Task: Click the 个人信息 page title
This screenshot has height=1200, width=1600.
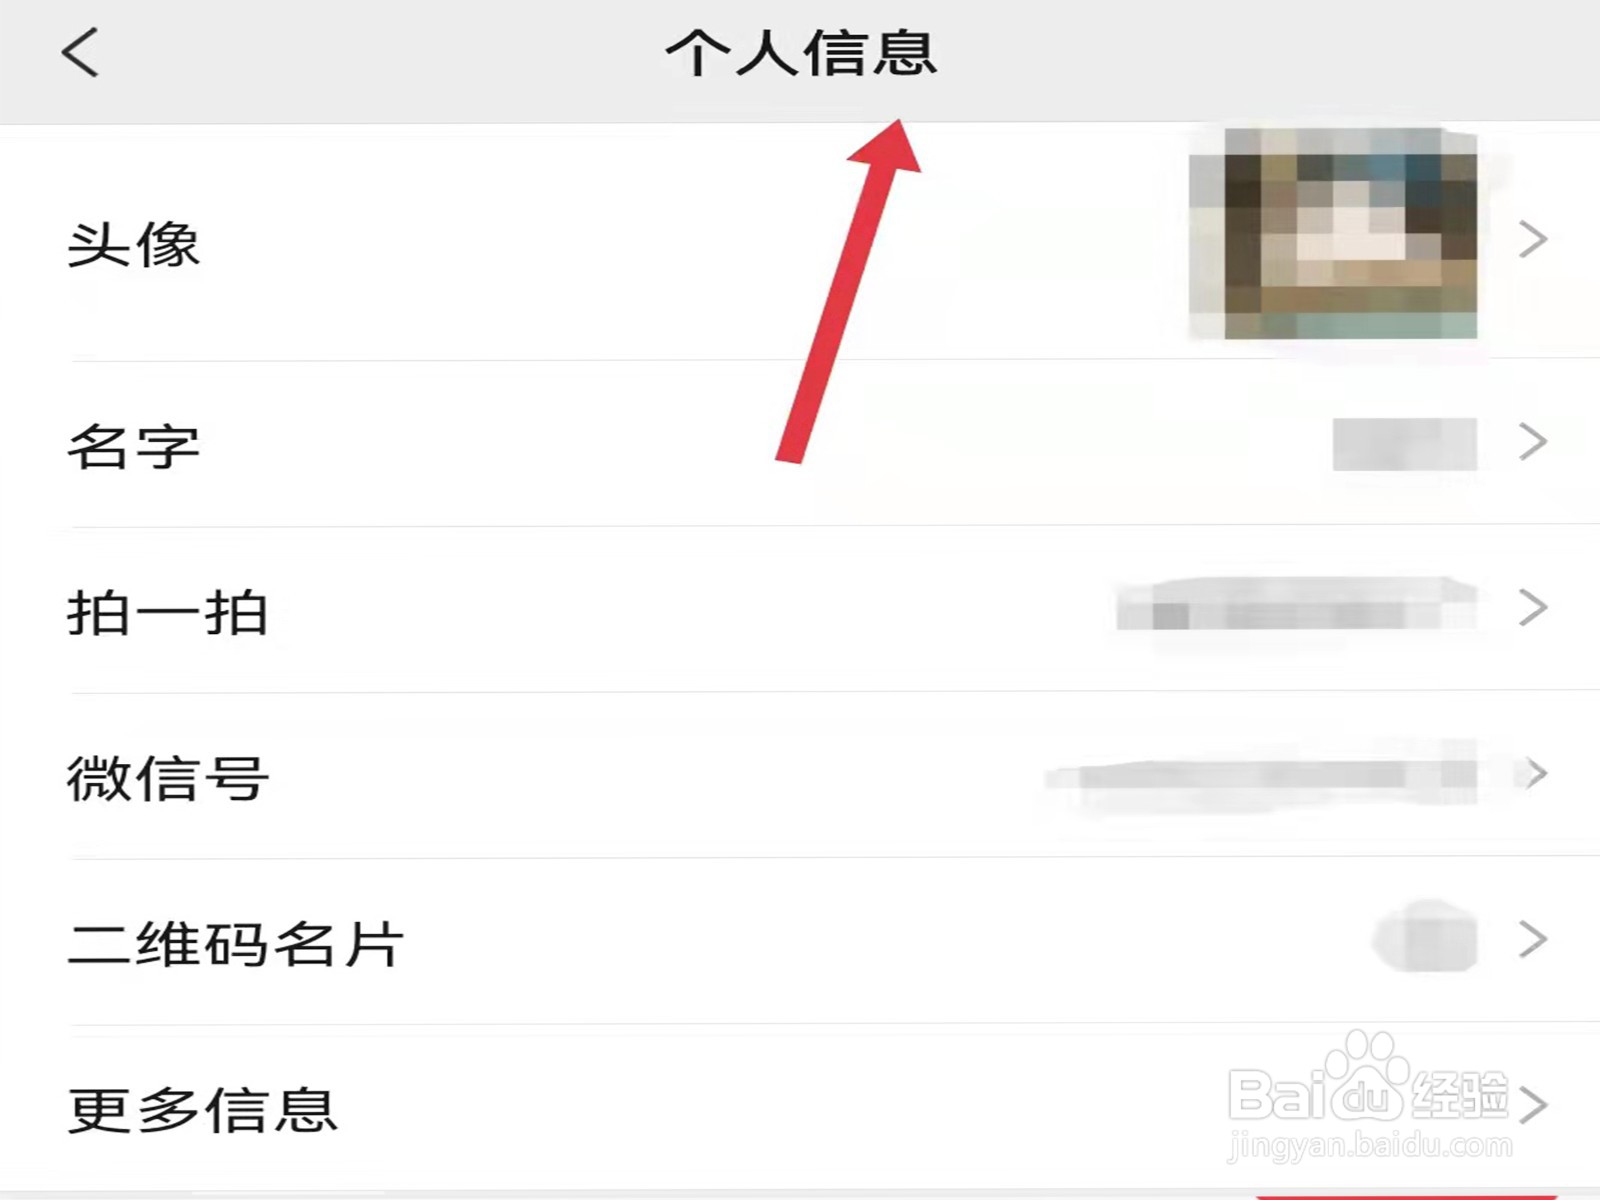Action: (x=801, y=52)
